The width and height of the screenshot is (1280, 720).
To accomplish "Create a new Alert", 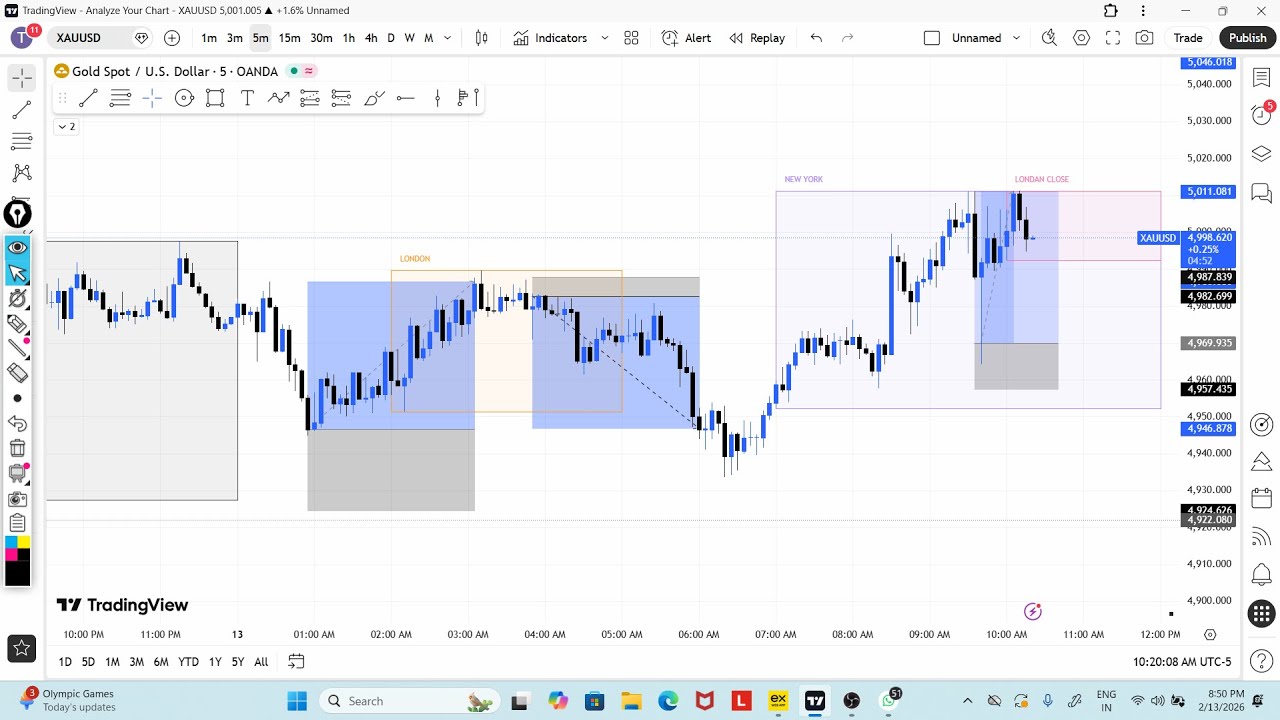I will (x=686, y=38).
